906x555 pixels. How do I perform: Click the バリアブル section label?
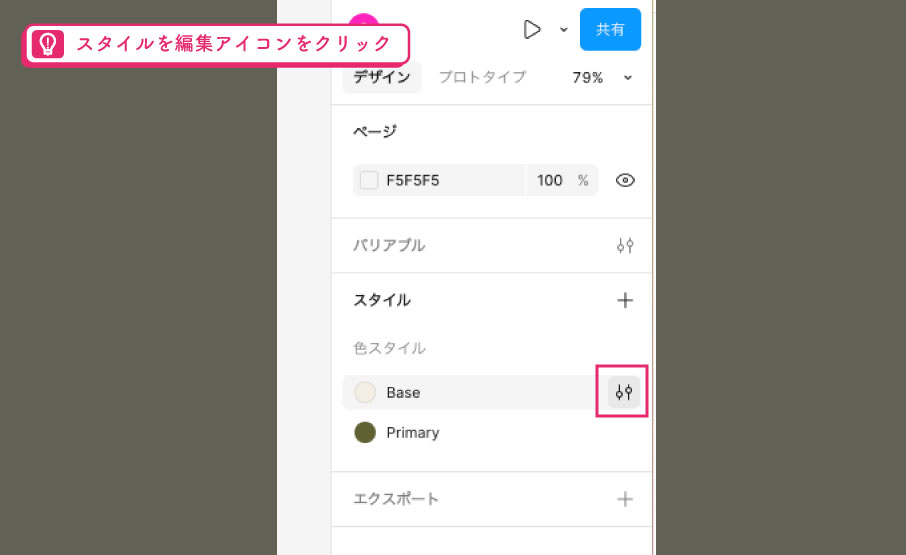[389, 245]
